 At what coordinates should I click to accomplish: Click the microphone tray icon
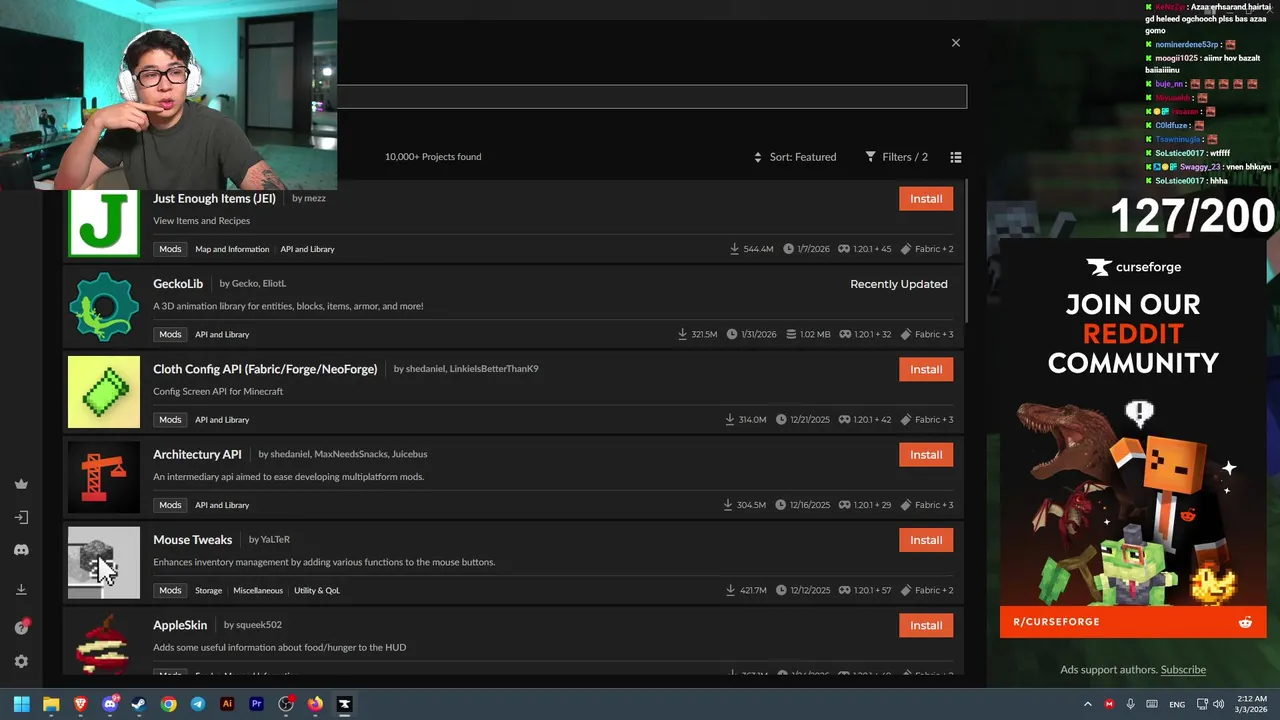tap(1130, 704)
